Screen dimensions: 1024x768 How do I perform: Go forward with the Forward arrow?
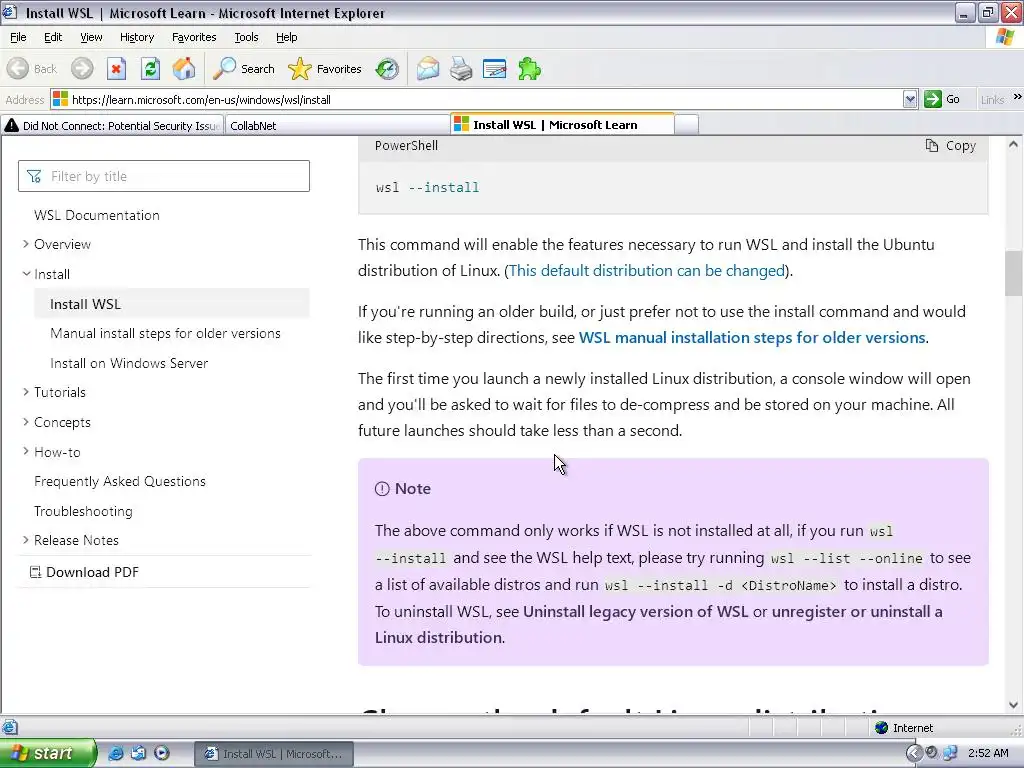point(82,69)
